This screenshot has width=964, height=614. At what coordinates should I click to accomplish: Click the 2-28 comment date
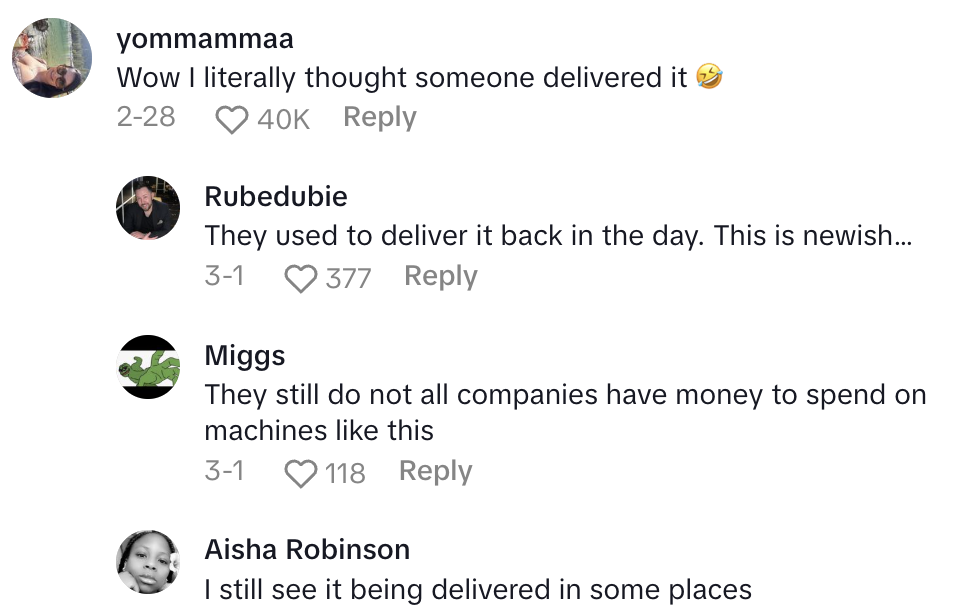pos(146,118)
